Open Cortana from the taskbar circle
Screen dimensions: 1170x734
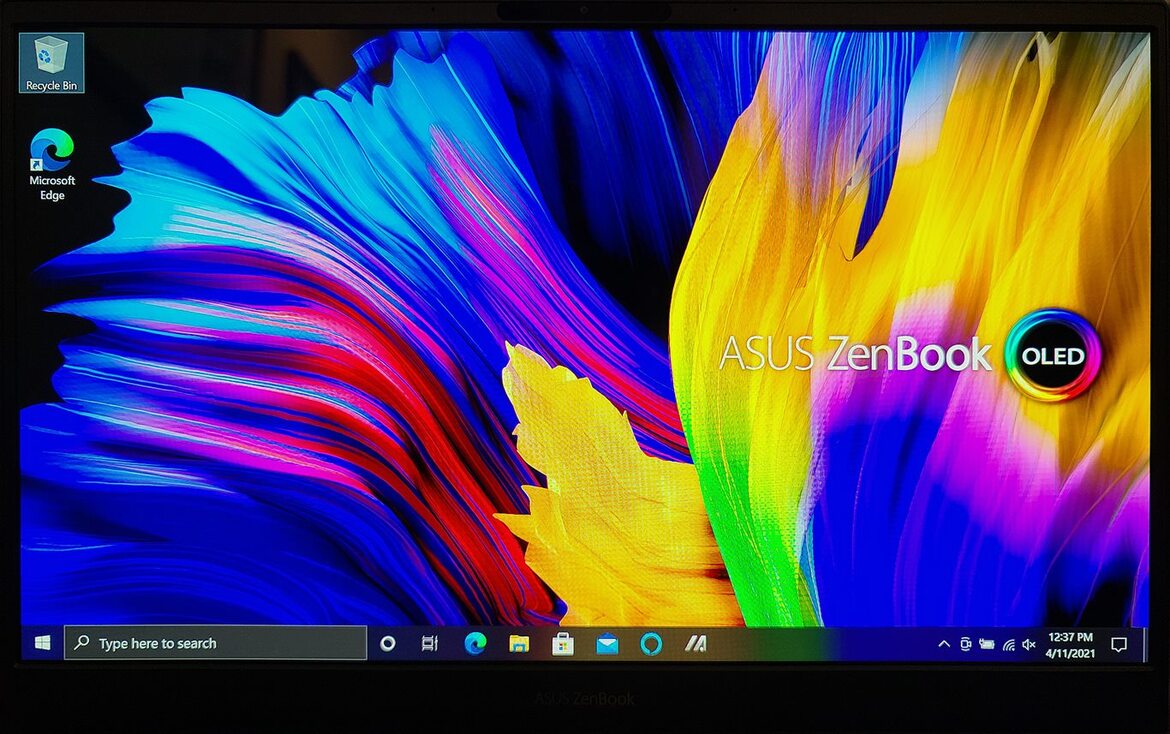point(387,643)
